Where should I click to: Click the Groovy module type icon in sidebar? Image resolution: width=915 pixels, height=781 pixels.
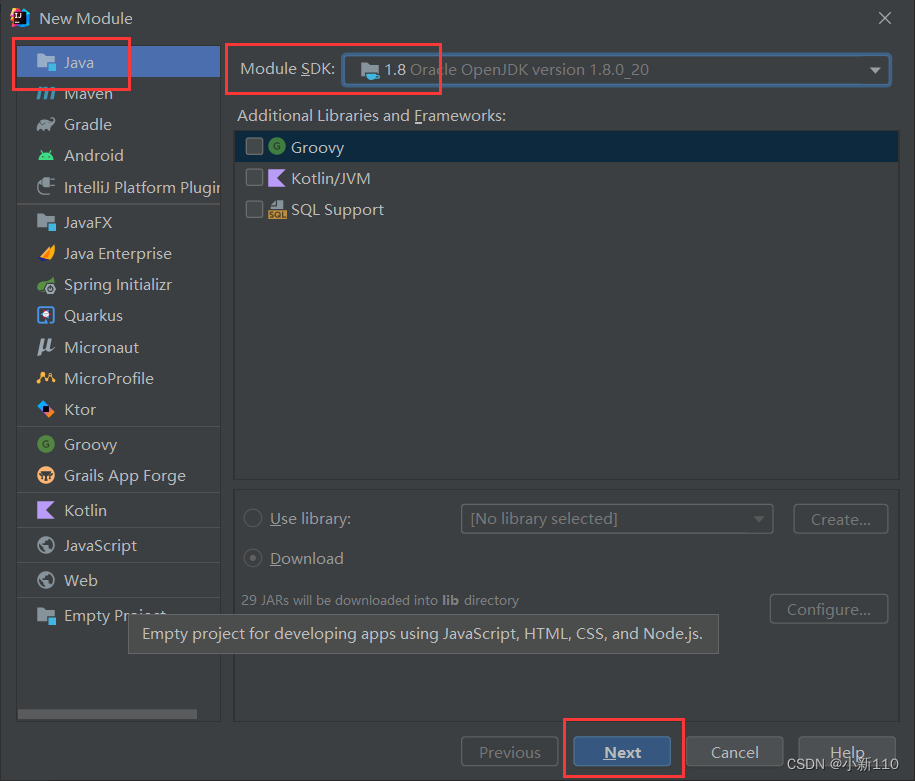click(x=46, y=444)
